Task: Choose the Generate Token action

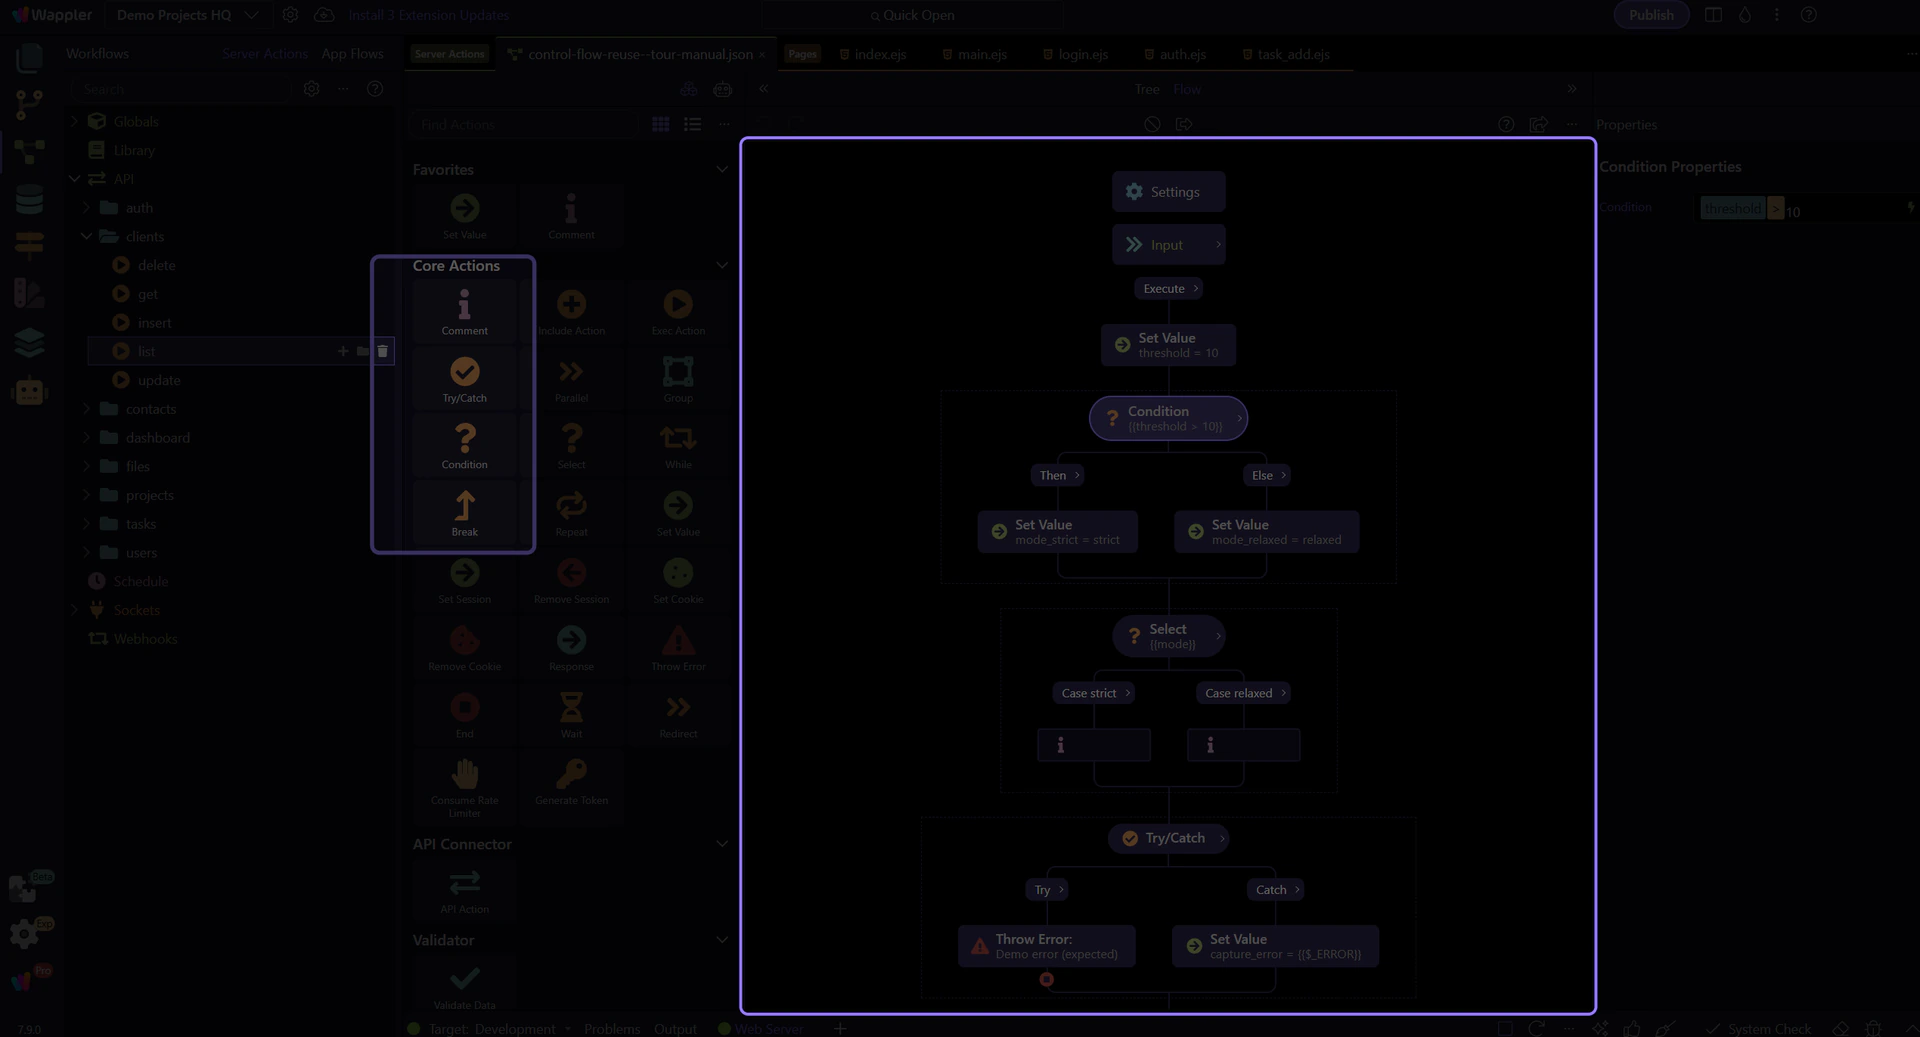Action: [x=571, y=781]
